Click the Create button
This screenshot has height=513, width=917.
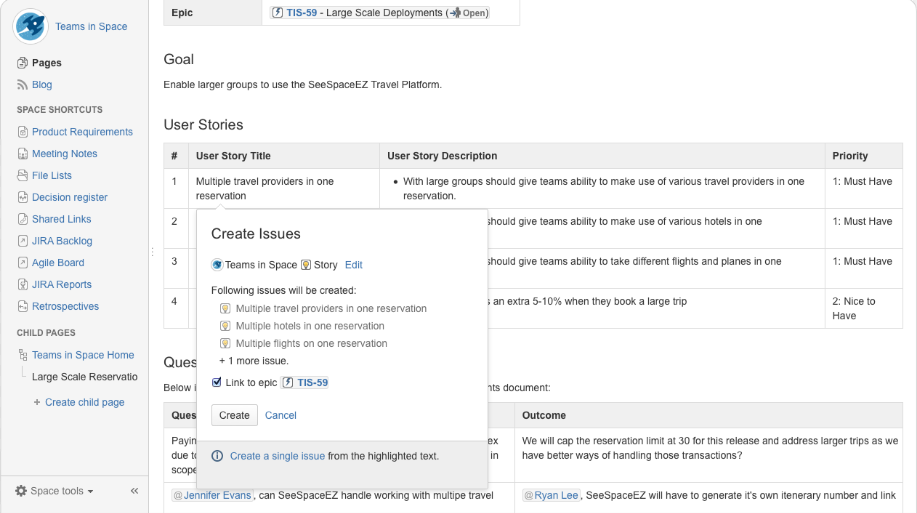point(234,415)
